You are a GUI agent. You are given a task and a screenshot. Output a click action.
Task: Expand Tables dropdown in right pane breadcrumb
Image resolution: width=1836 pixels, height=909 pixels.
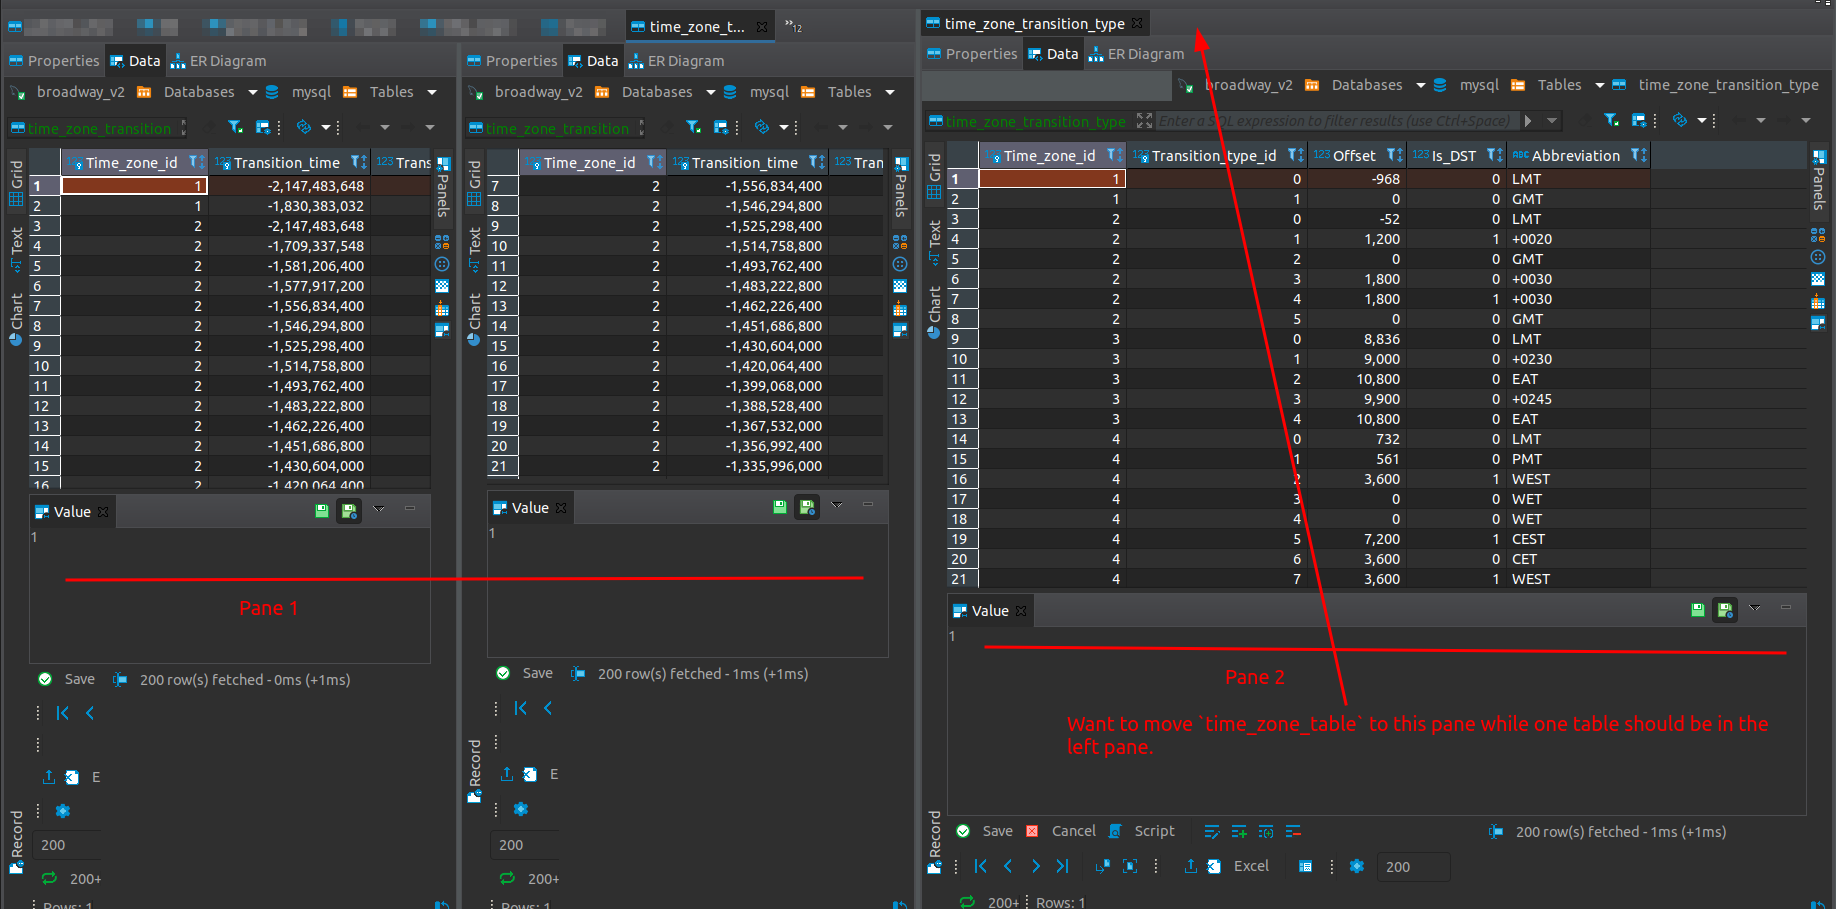pos(1599,86)
